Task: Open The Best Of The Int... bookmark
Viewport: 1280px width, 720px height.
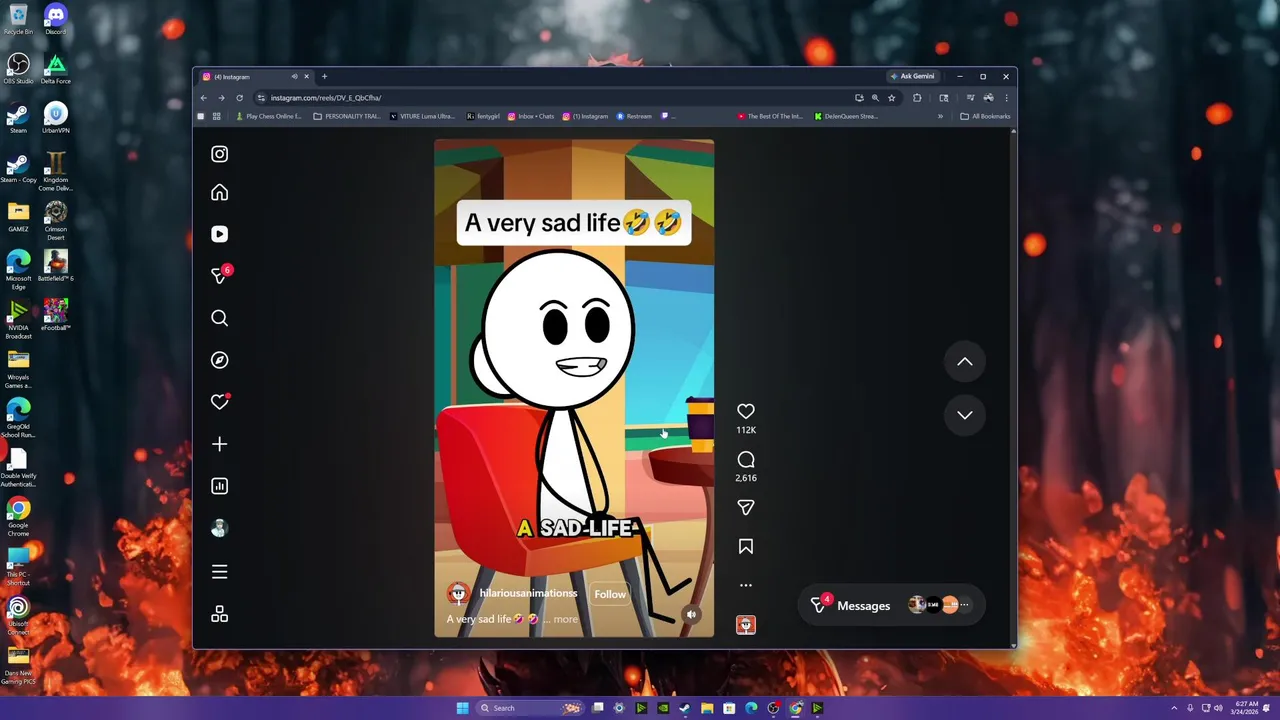Action: pyautogui.click(x=770, y=116)
